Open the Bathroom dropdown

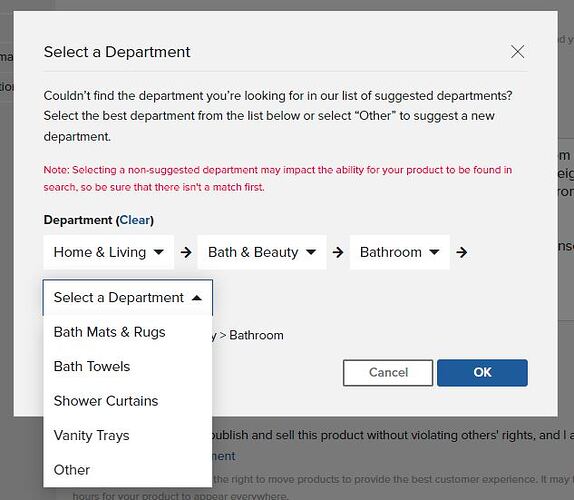click(x=400, y=252)
